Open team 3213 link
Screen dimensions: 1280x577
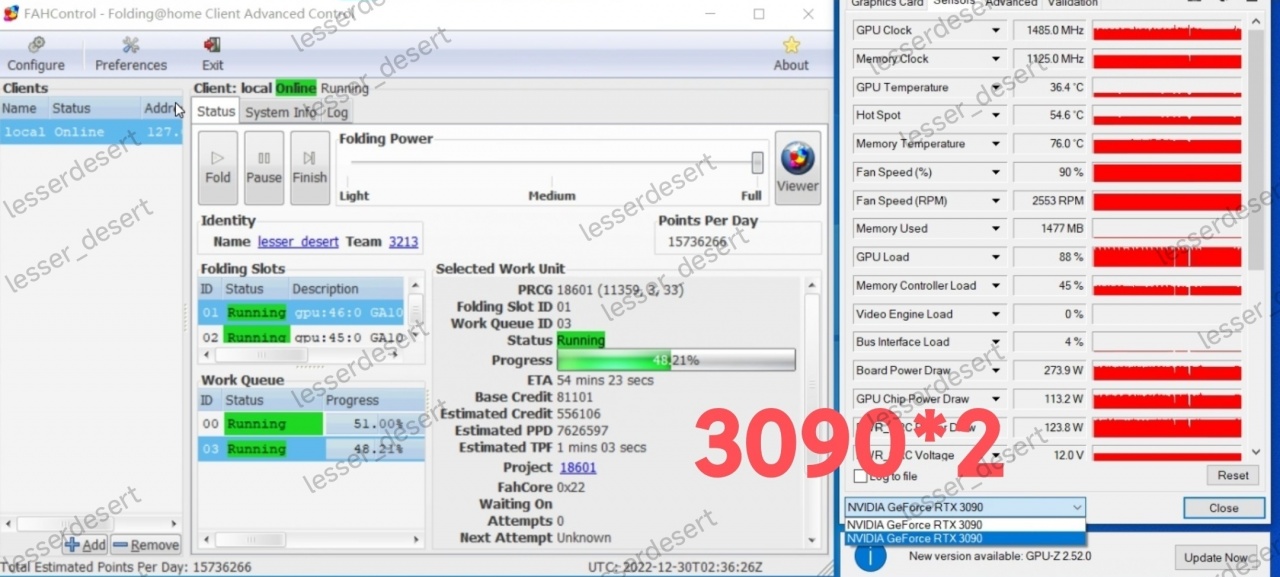click(403, 241)
